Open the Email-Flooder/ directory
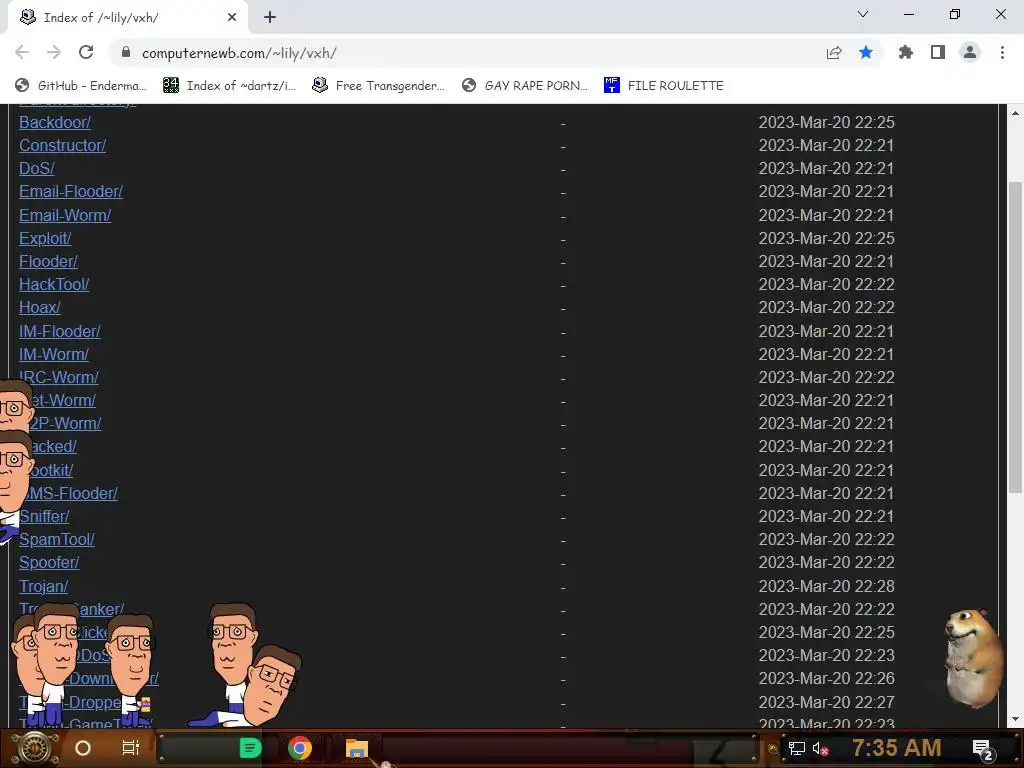1024x768 pixels. pos(71,191)
